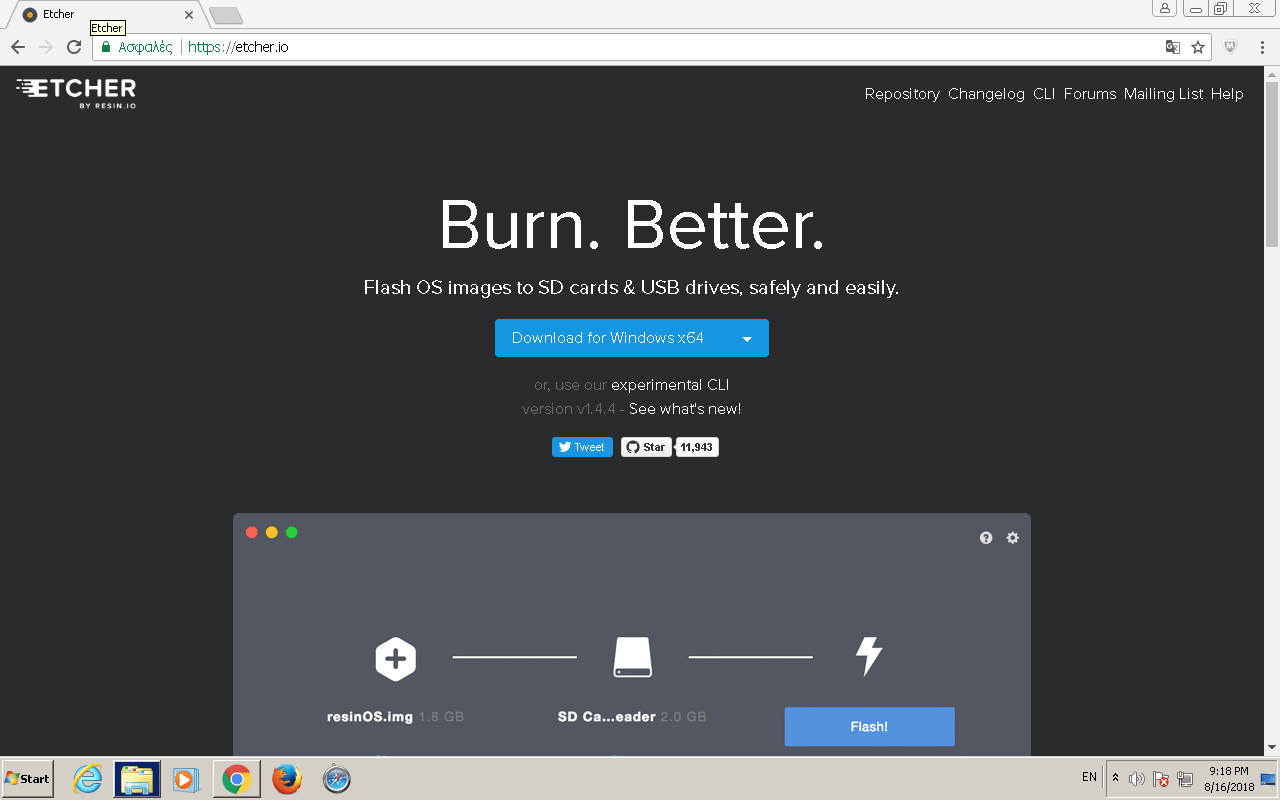
Task: Click the EN language indicator
Action: coord(1089,777)
